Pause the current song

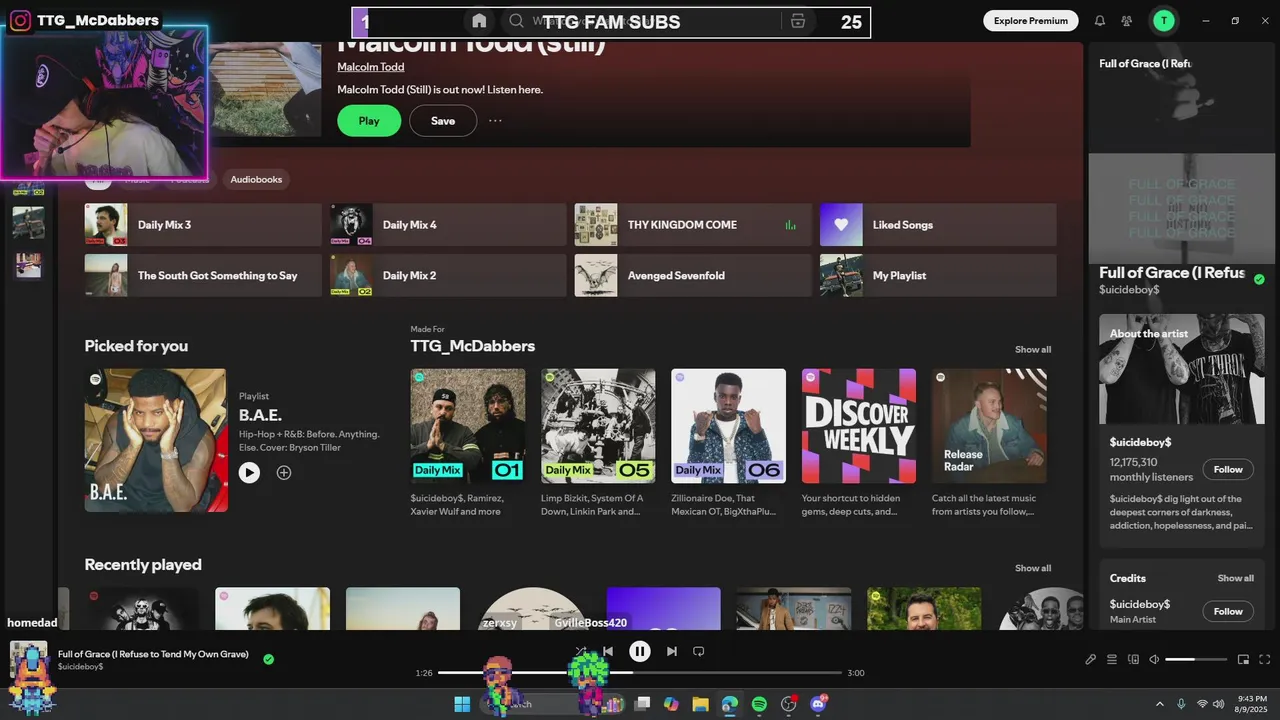(x=640, y=651)
